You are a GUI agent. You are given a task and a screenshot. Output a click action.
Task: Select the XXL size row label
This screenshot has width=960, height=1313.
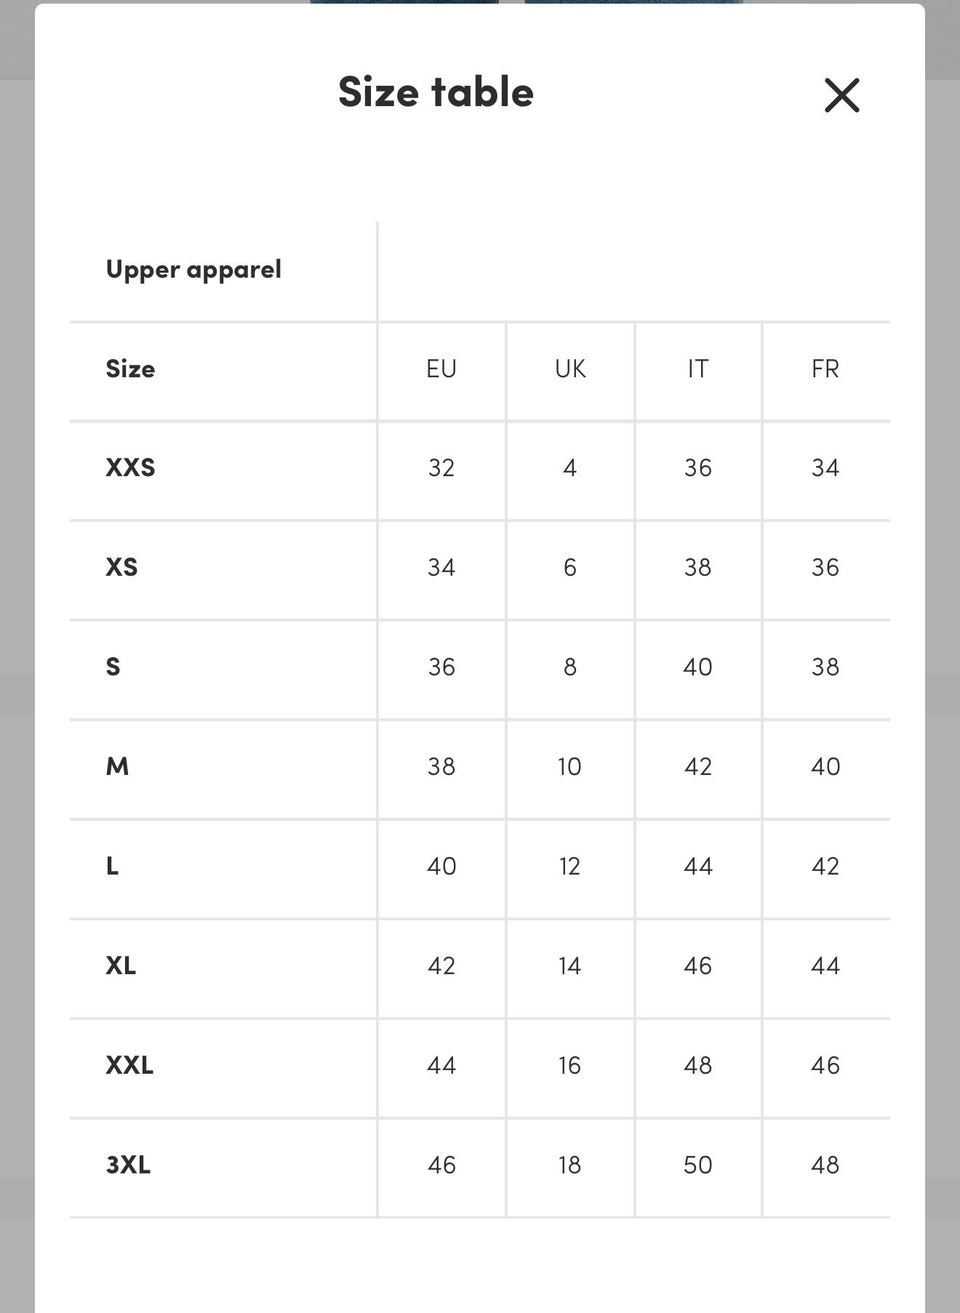130,1065
